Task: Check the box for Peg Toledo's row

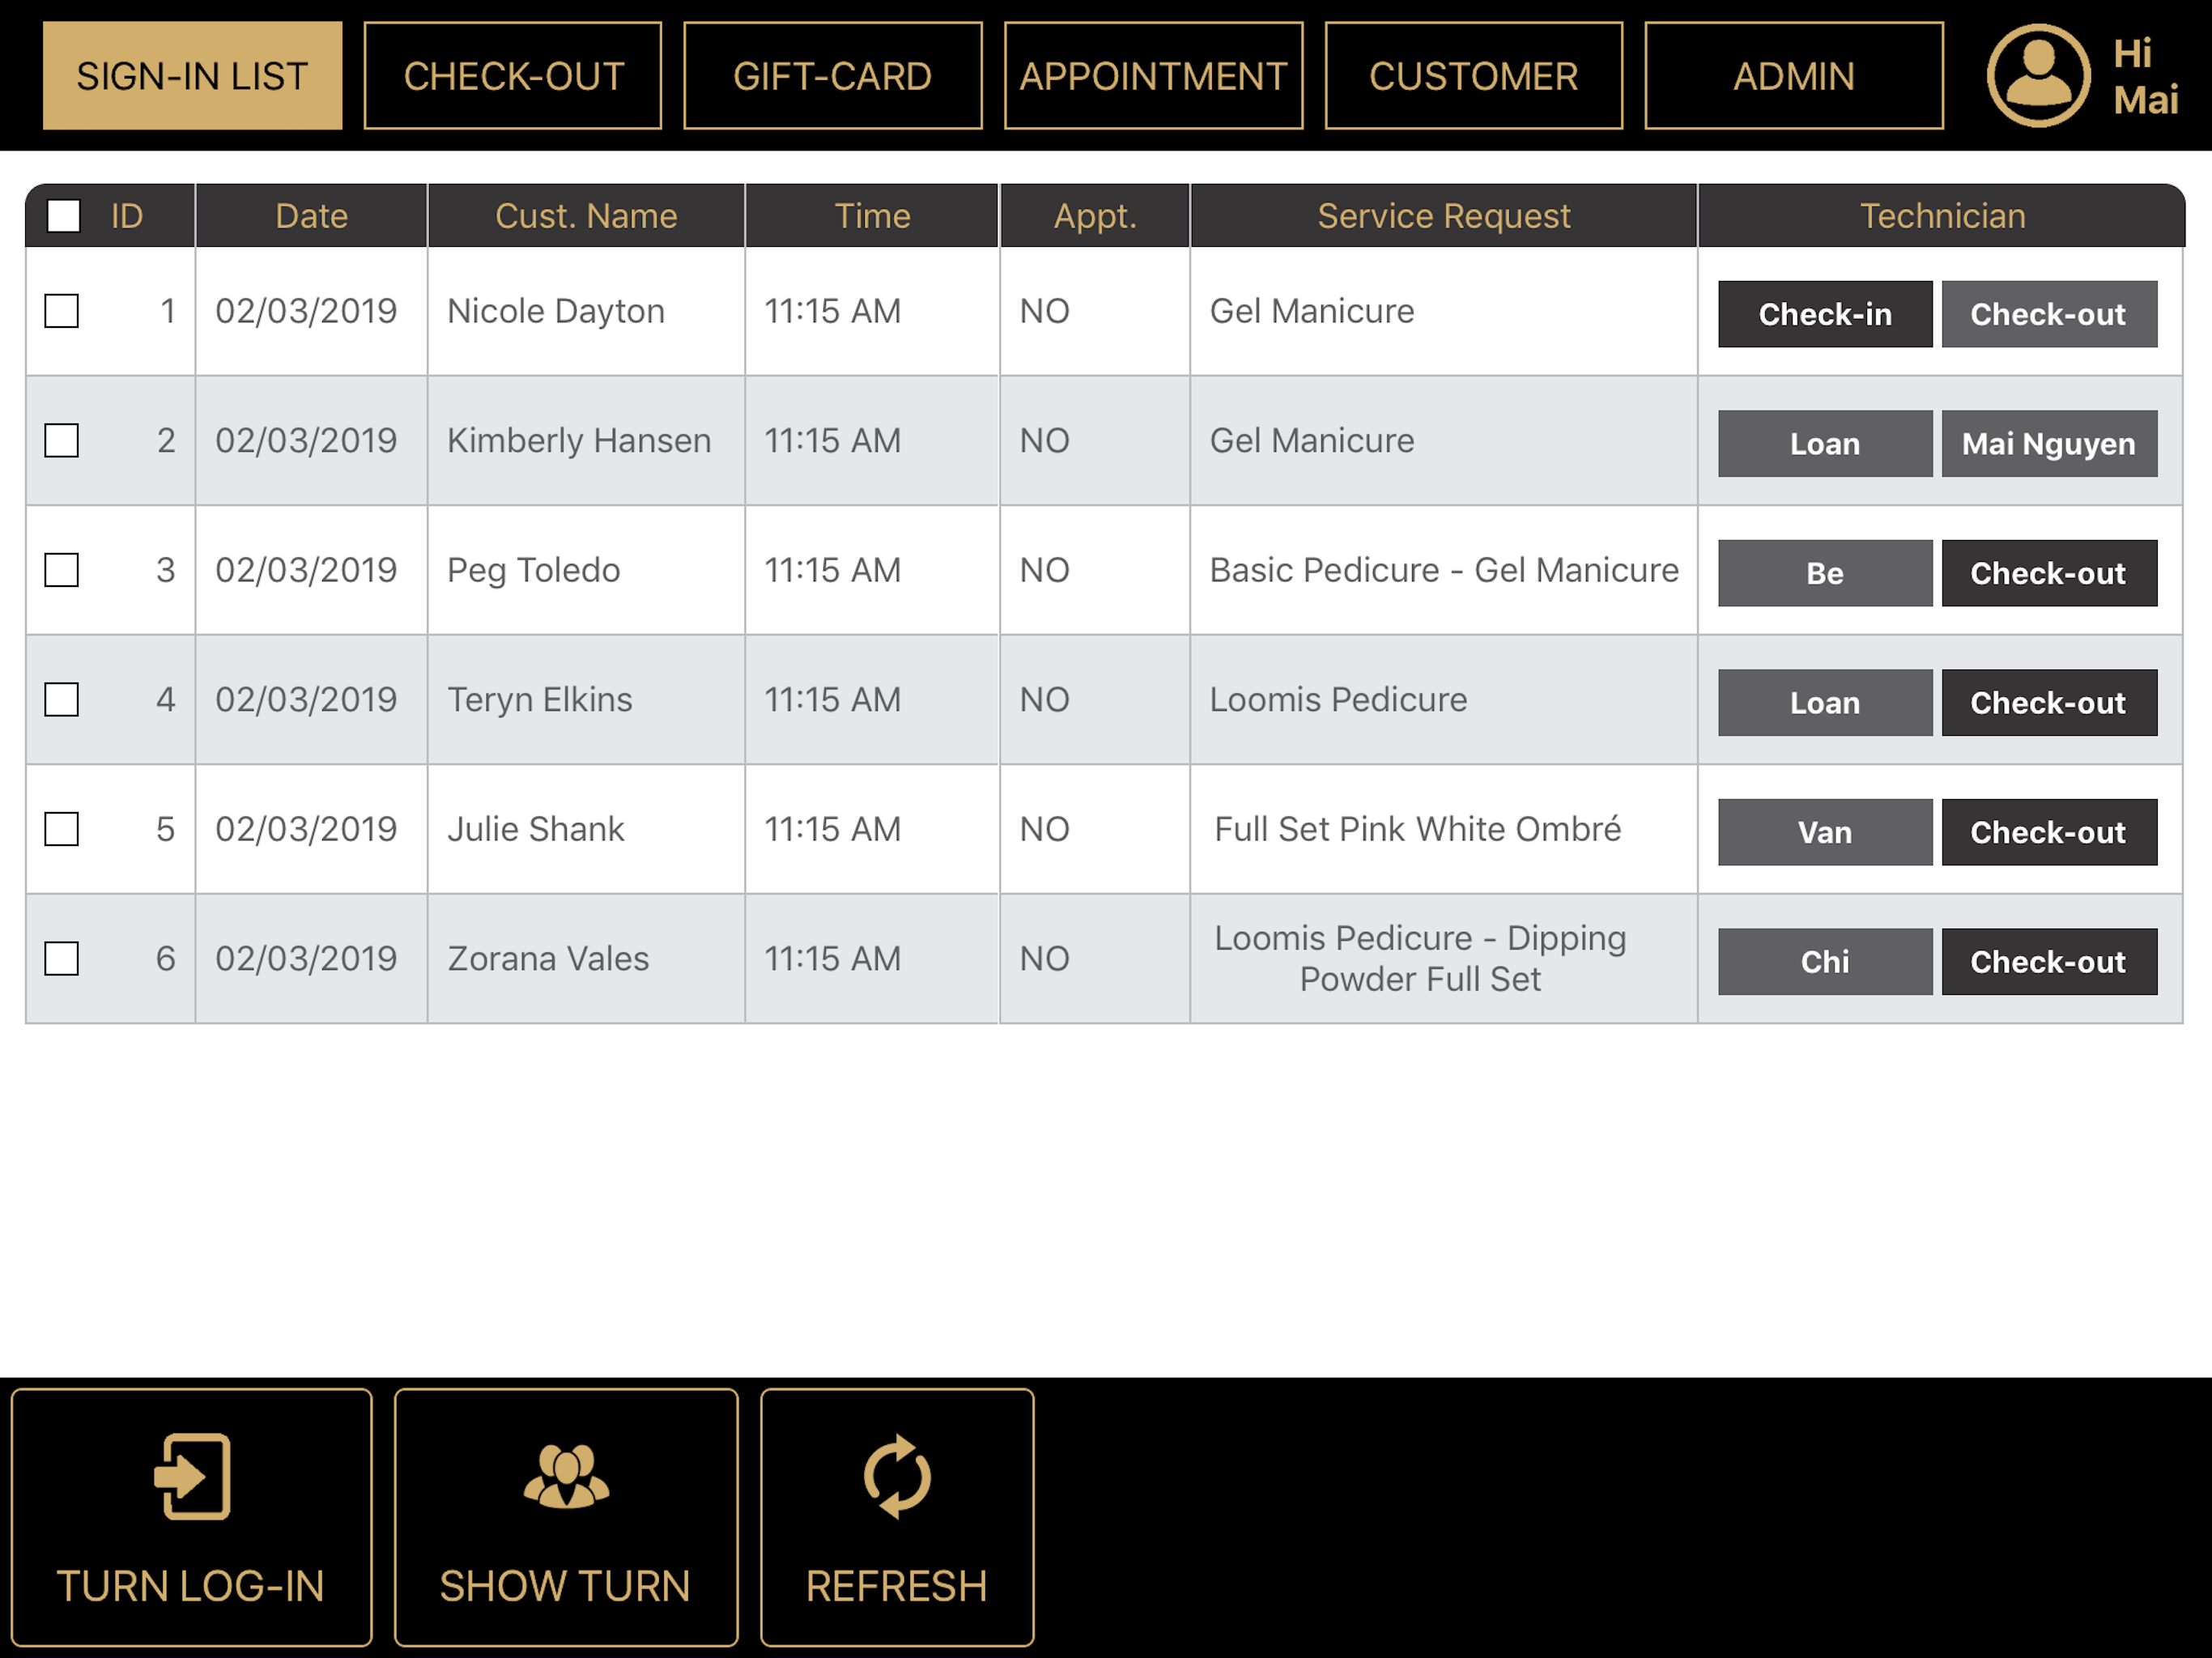Action: (62, 570)
